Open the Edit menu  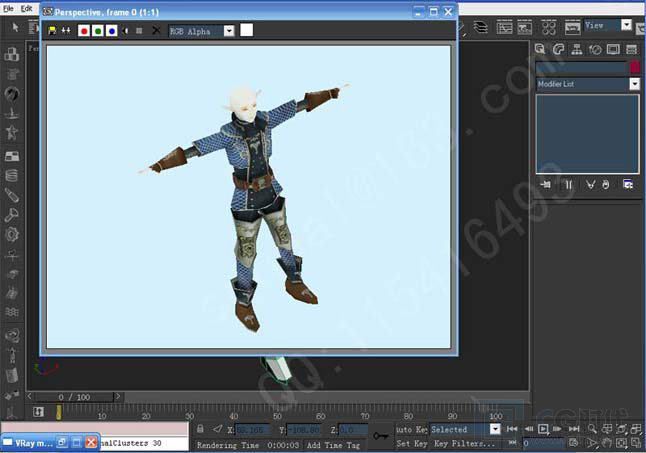(x=27, y=8)
